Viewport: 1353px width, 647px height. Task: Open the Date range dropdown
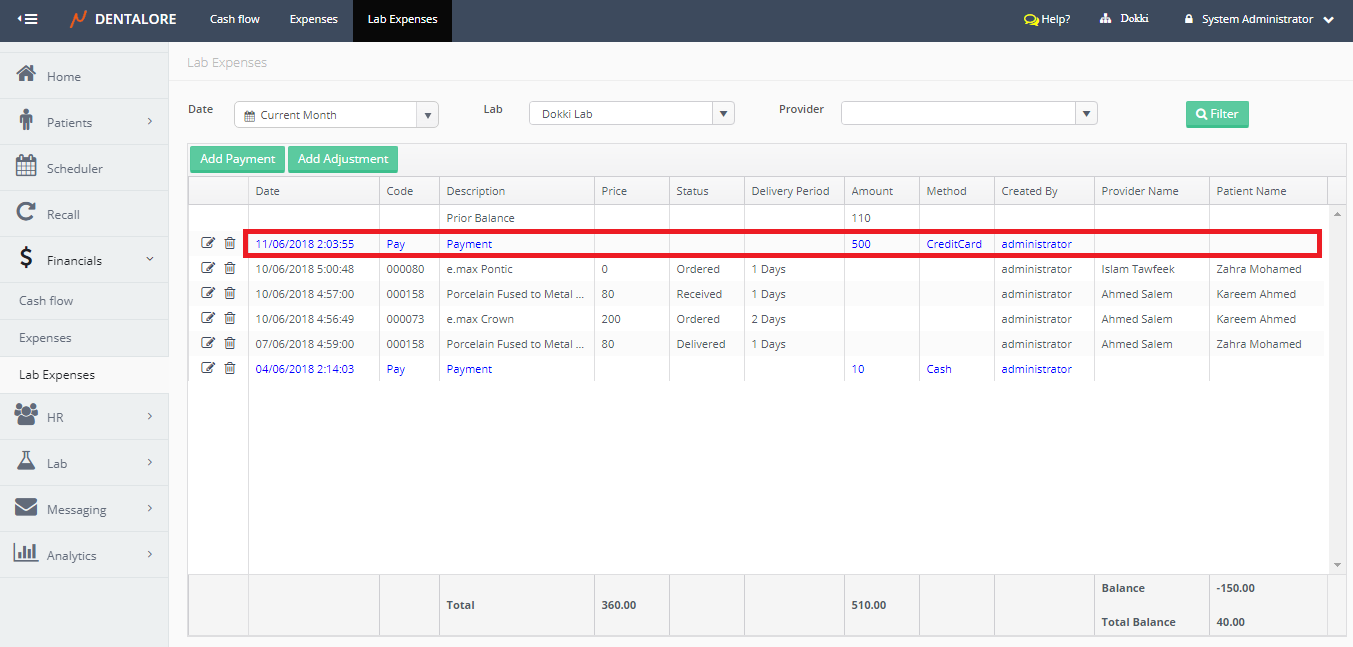coord(428,115)
